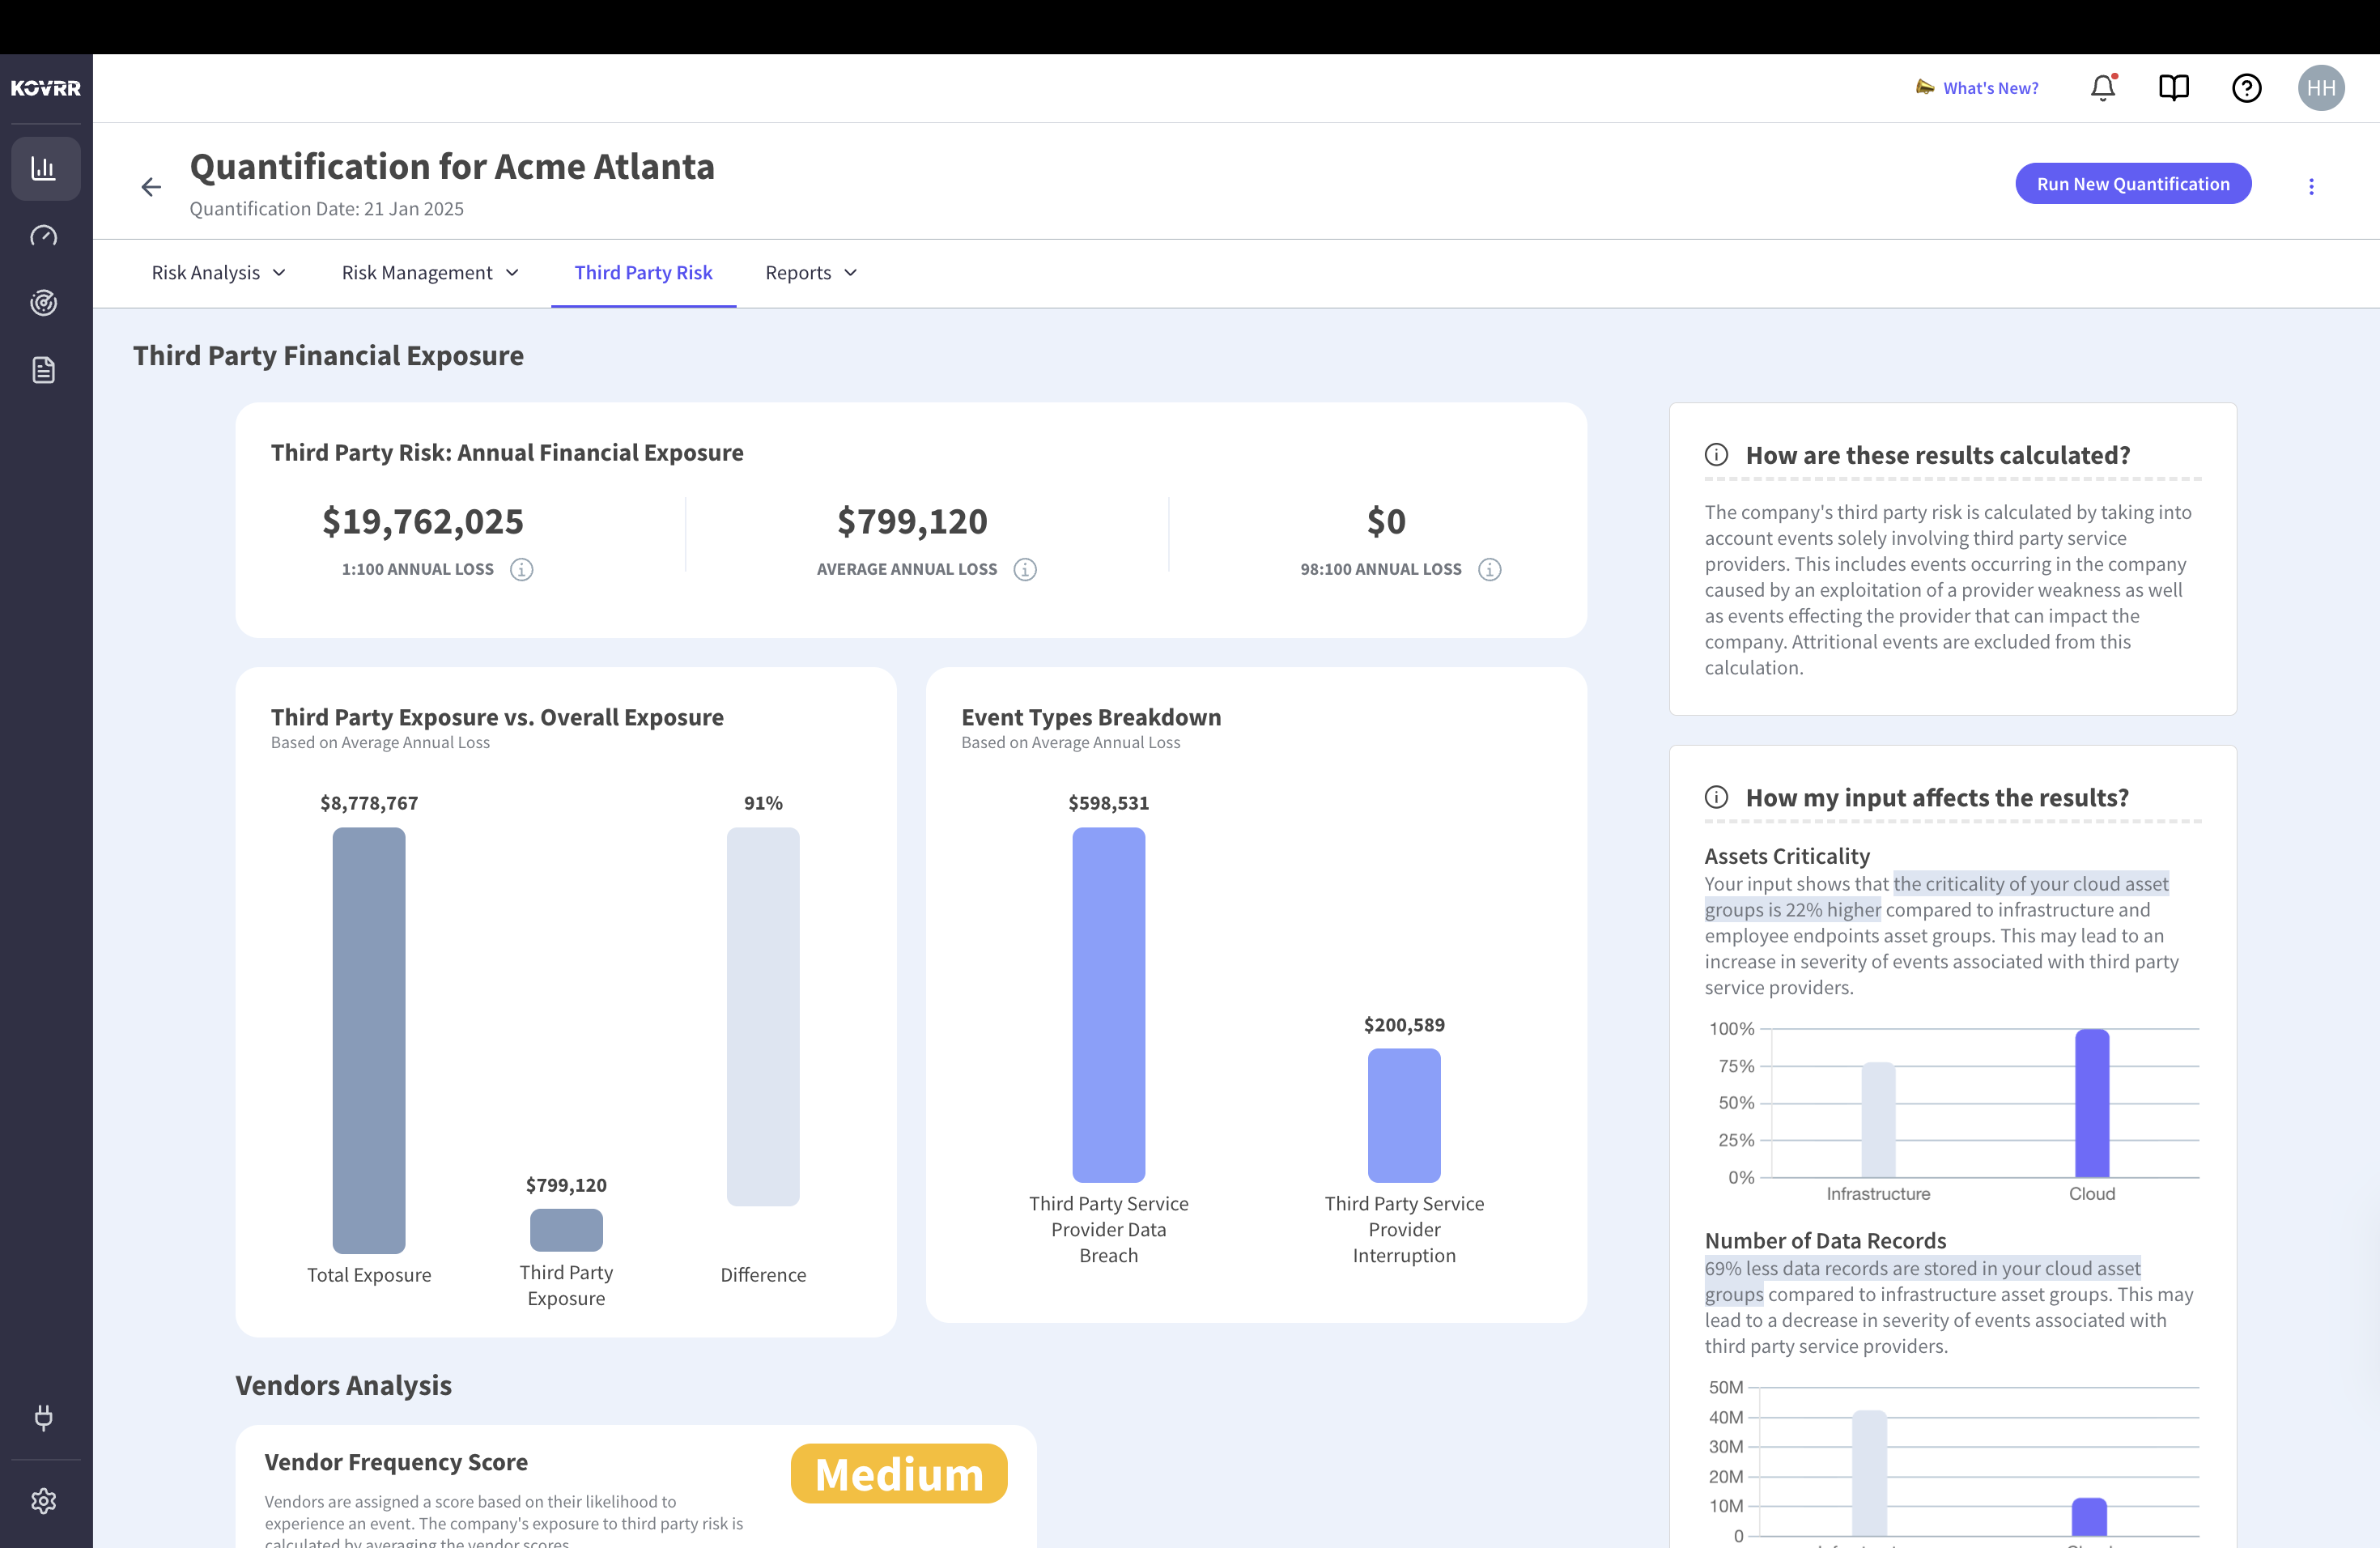
Task: Click the Infrastructure bar in Assets Criticality chart
Action: pos(1879,1120)
